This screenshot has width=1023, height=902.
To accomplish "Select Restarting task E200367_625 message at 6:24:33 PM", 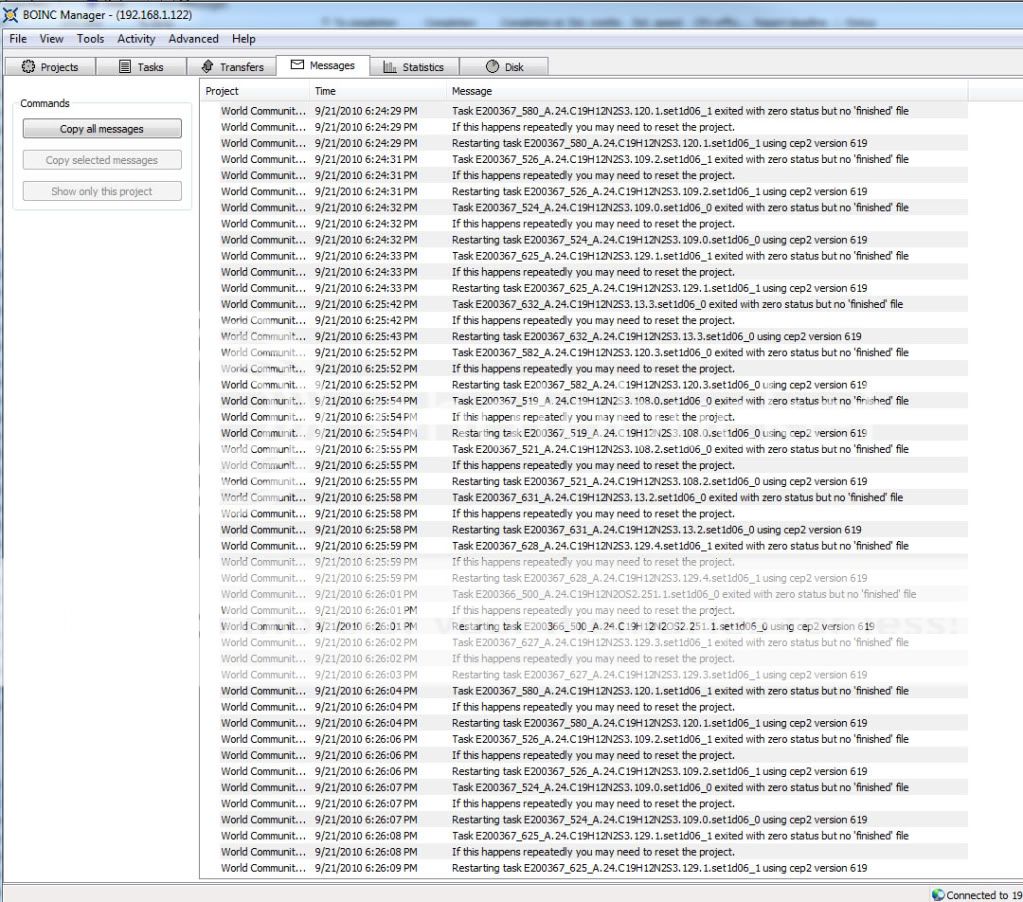I will 584,288.
